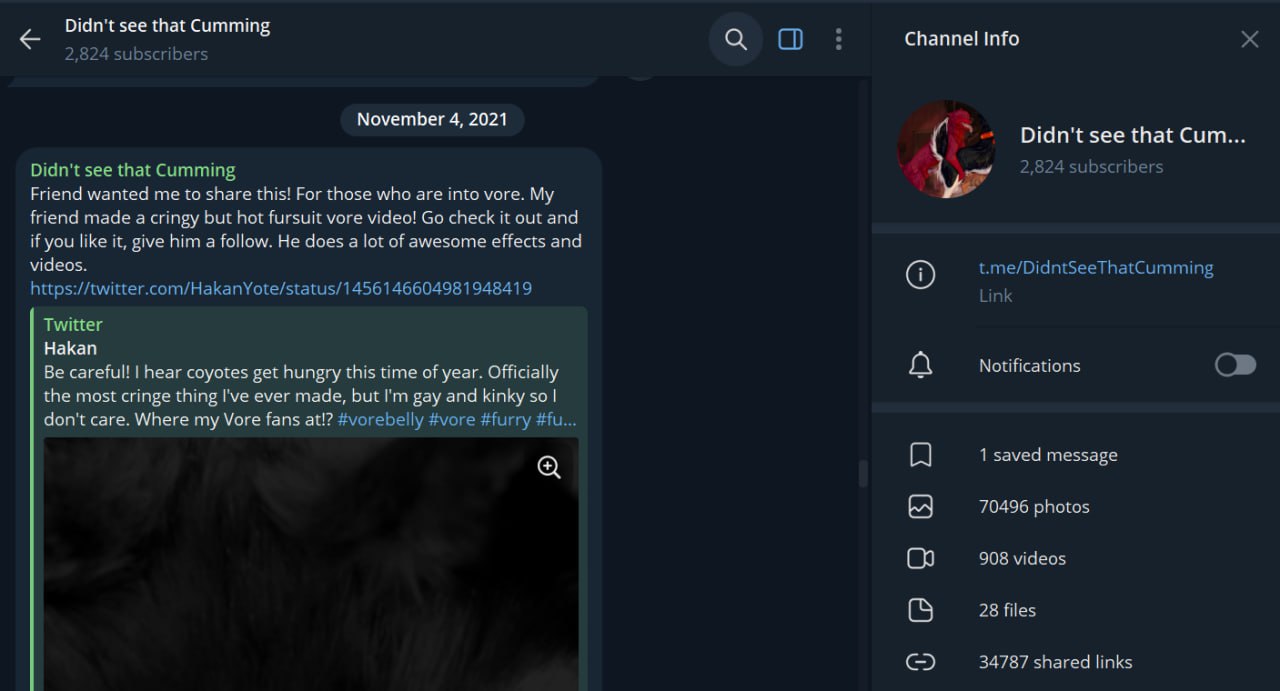Viewport: 1280px width, 691px height.
Task: Click the preview text starting "Be careful!"
Action: pos(310,395)
